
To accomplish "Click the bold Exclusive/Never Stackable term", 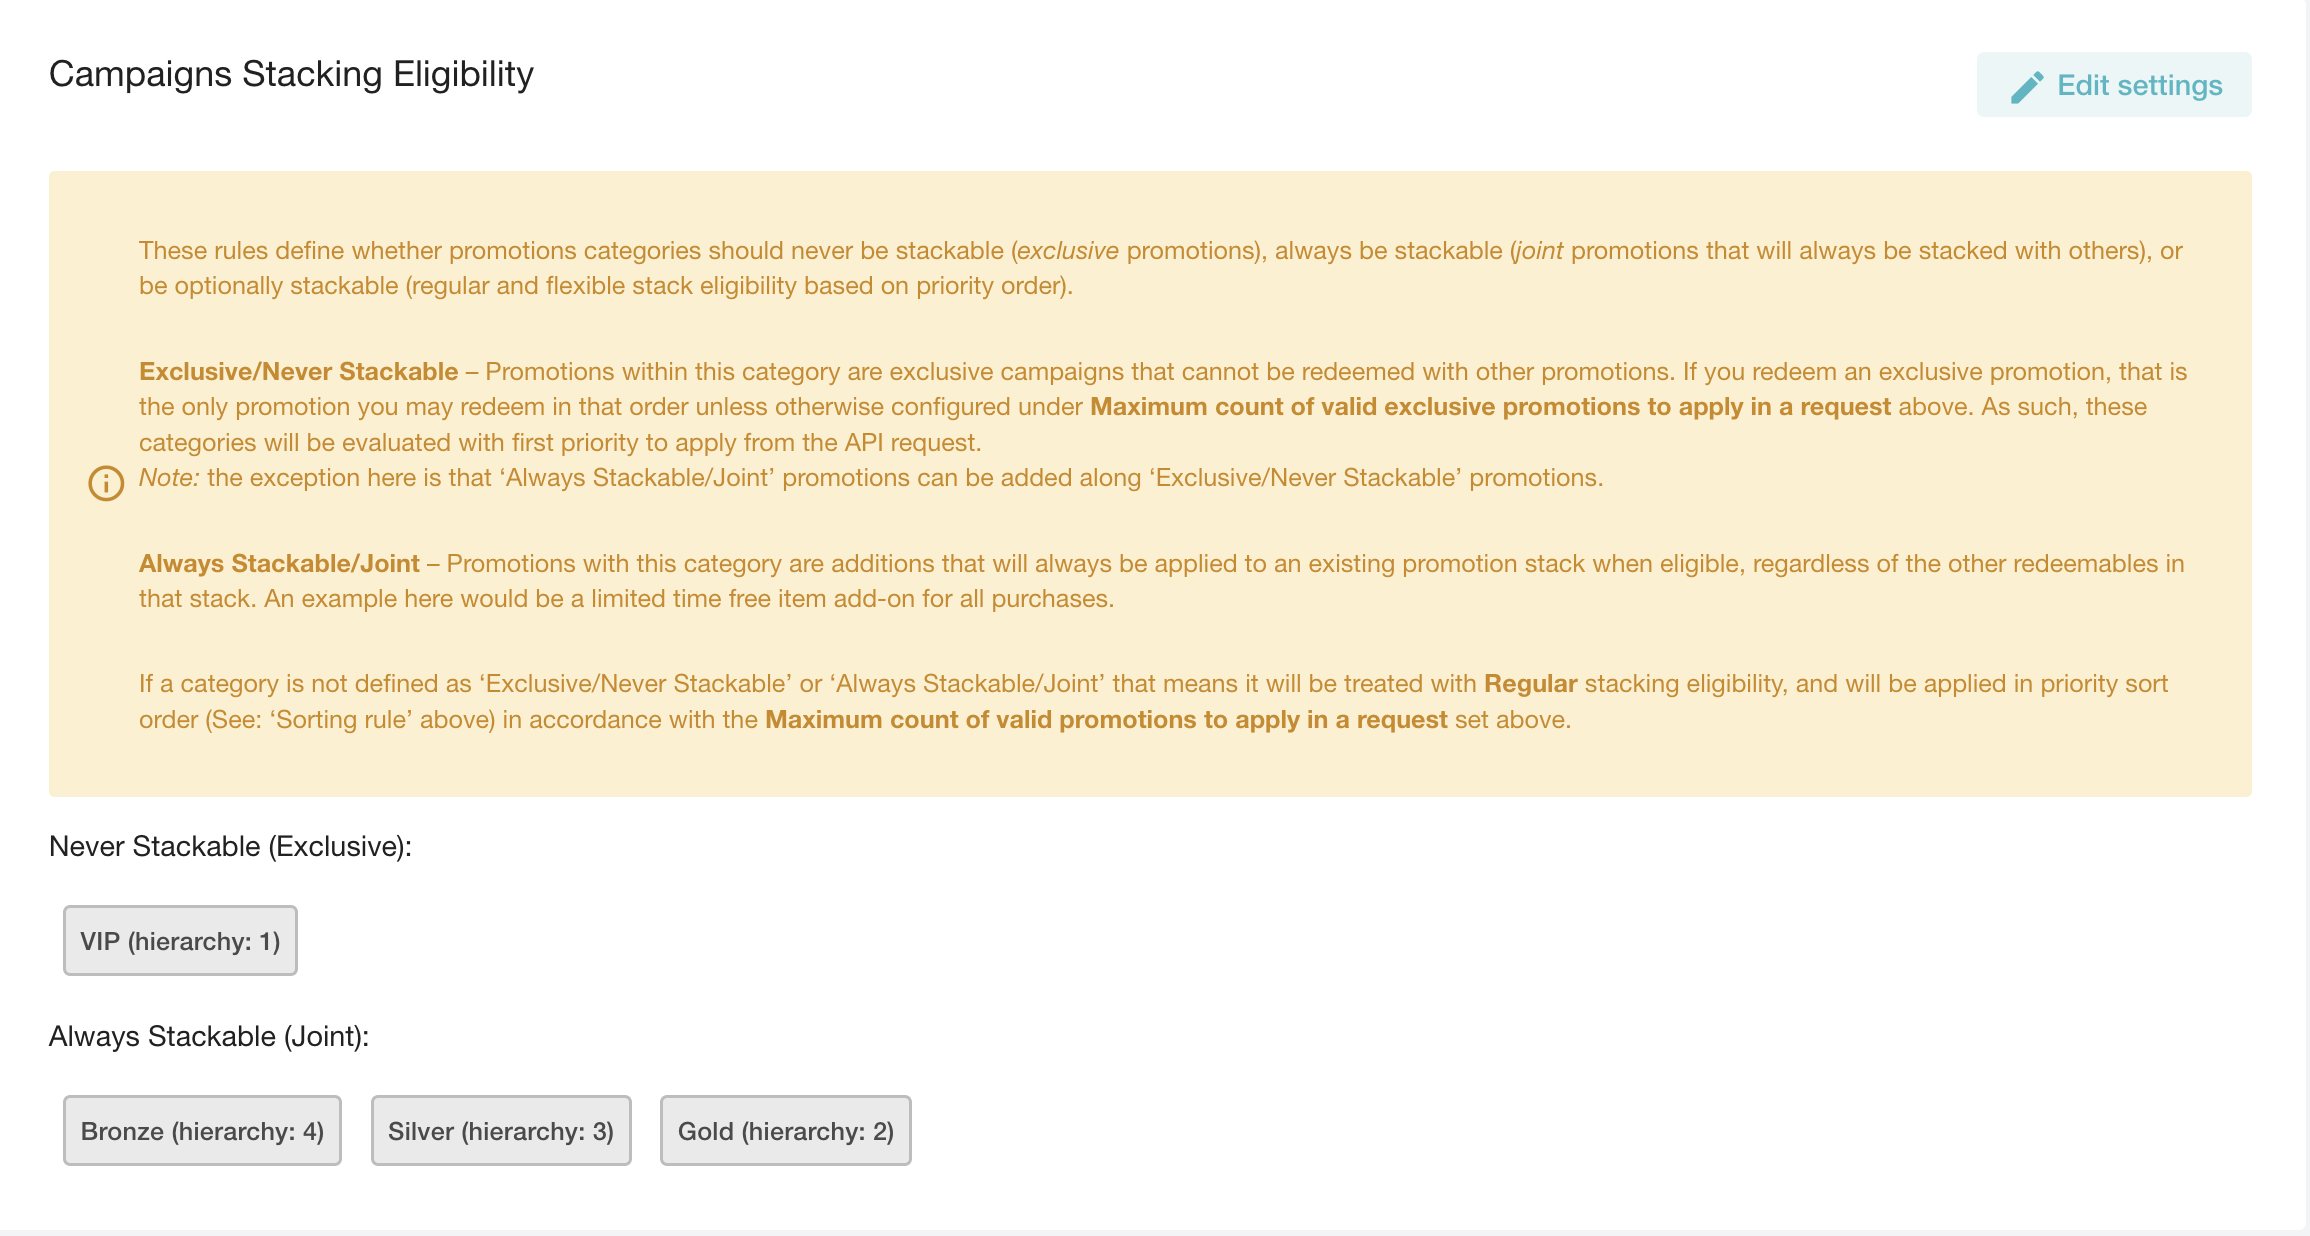I will coord(298,372).
